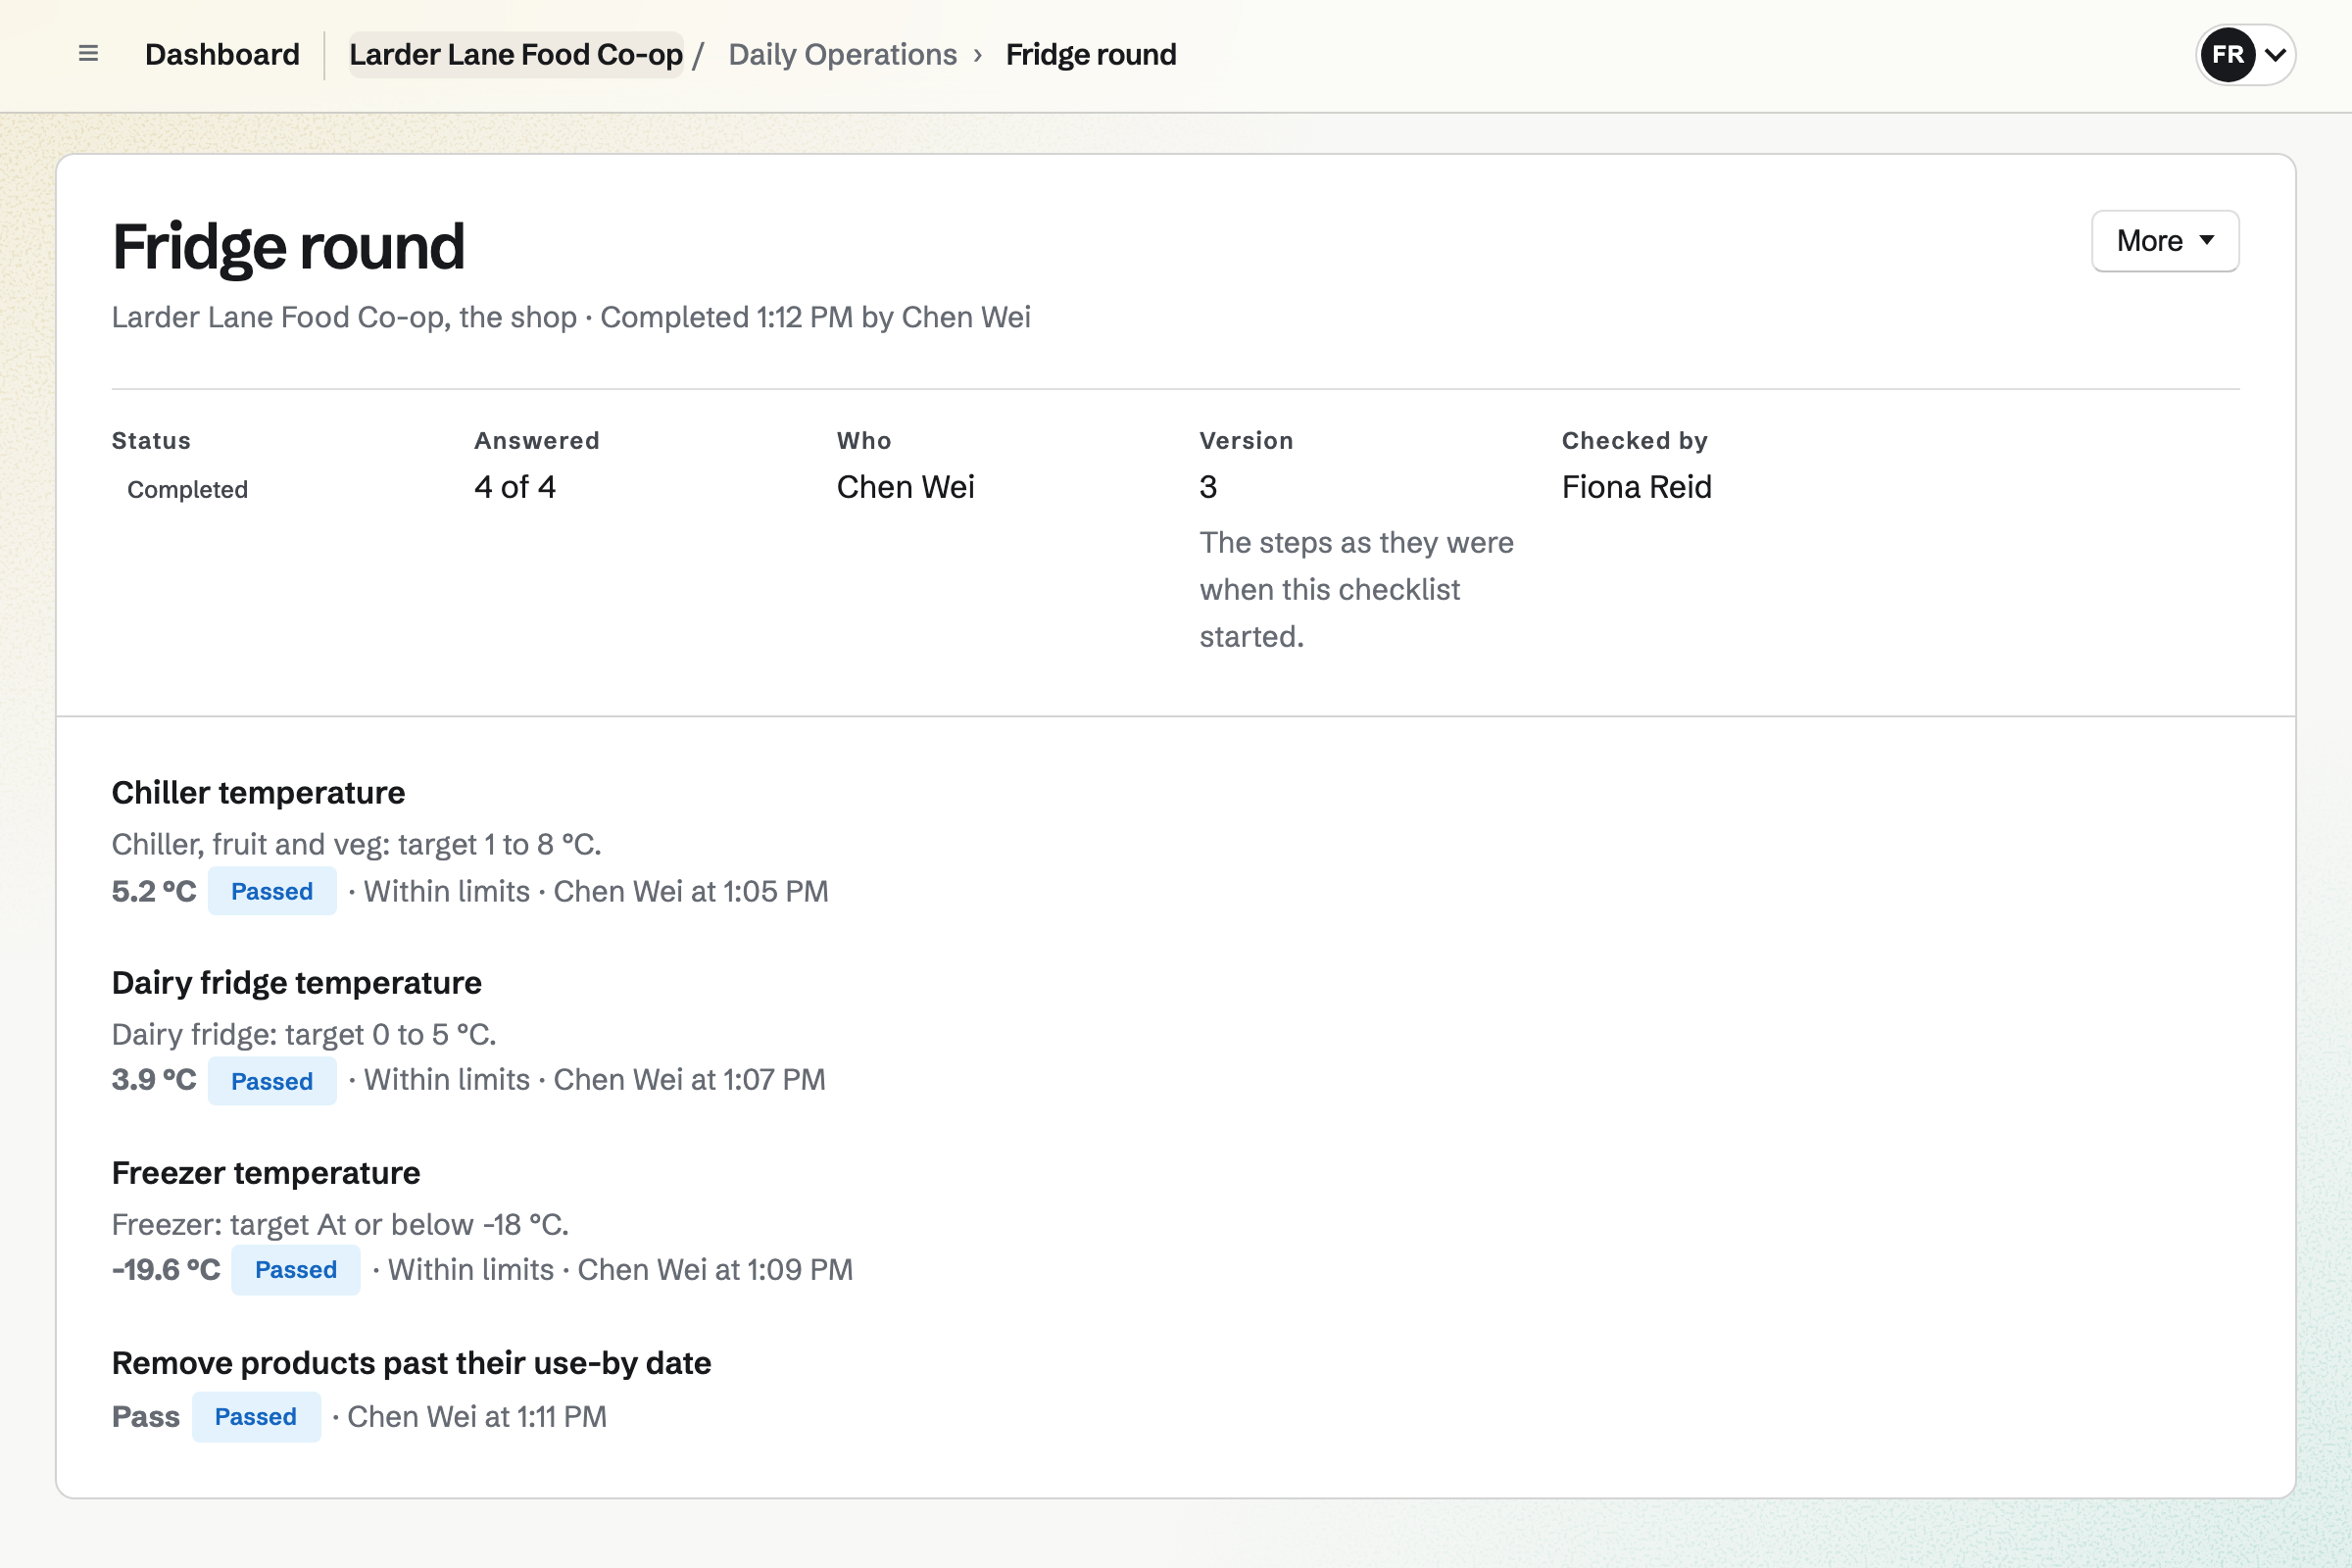Click the version number 3

pyautogui.click(x=1208, y=487)
